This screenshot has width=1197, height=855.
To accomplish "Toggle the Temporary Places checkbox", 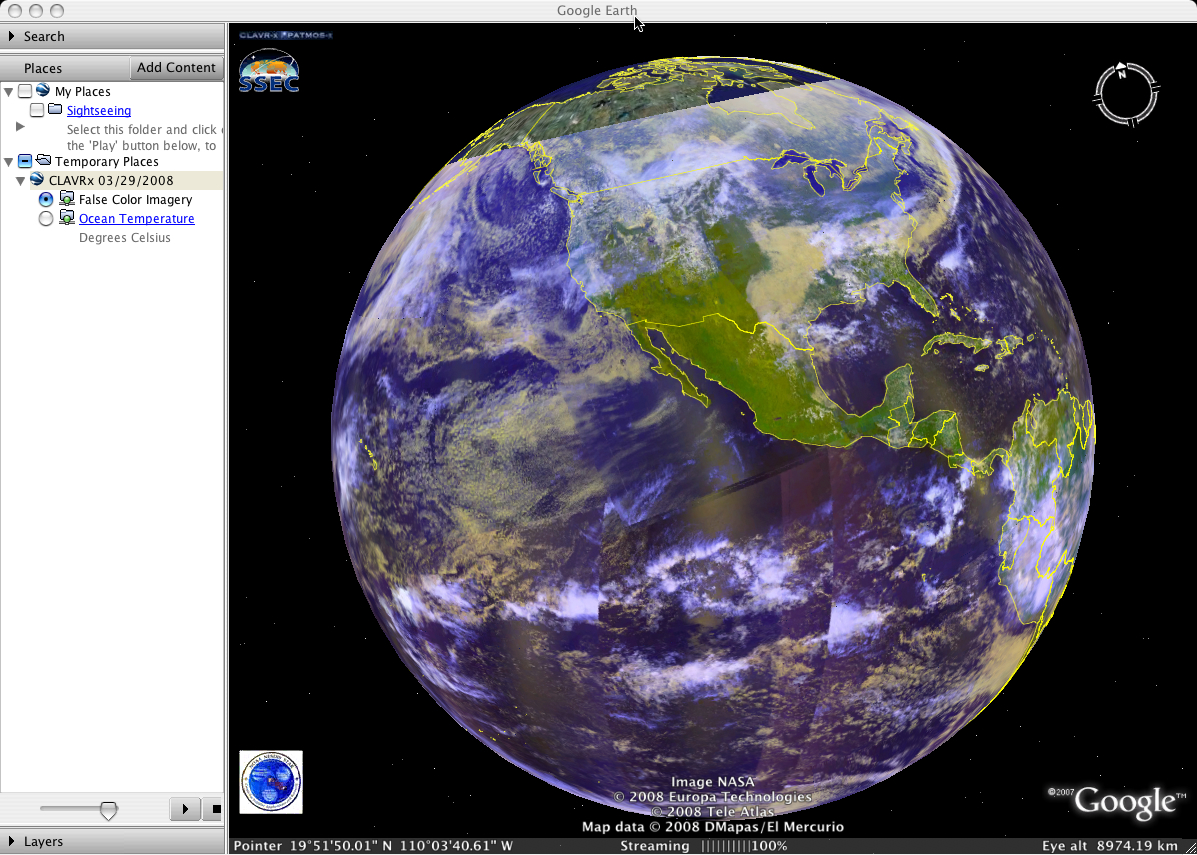I will [25, 161].
